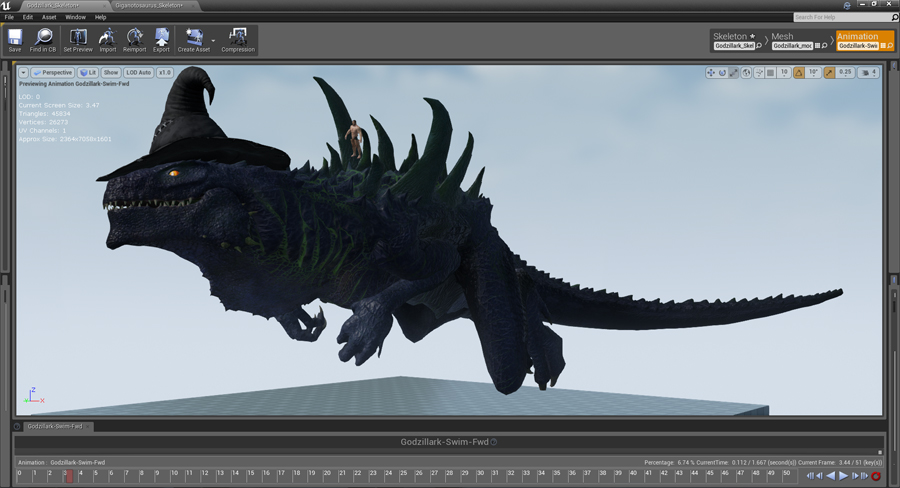Open animation Compression settings

pos(238,40)
